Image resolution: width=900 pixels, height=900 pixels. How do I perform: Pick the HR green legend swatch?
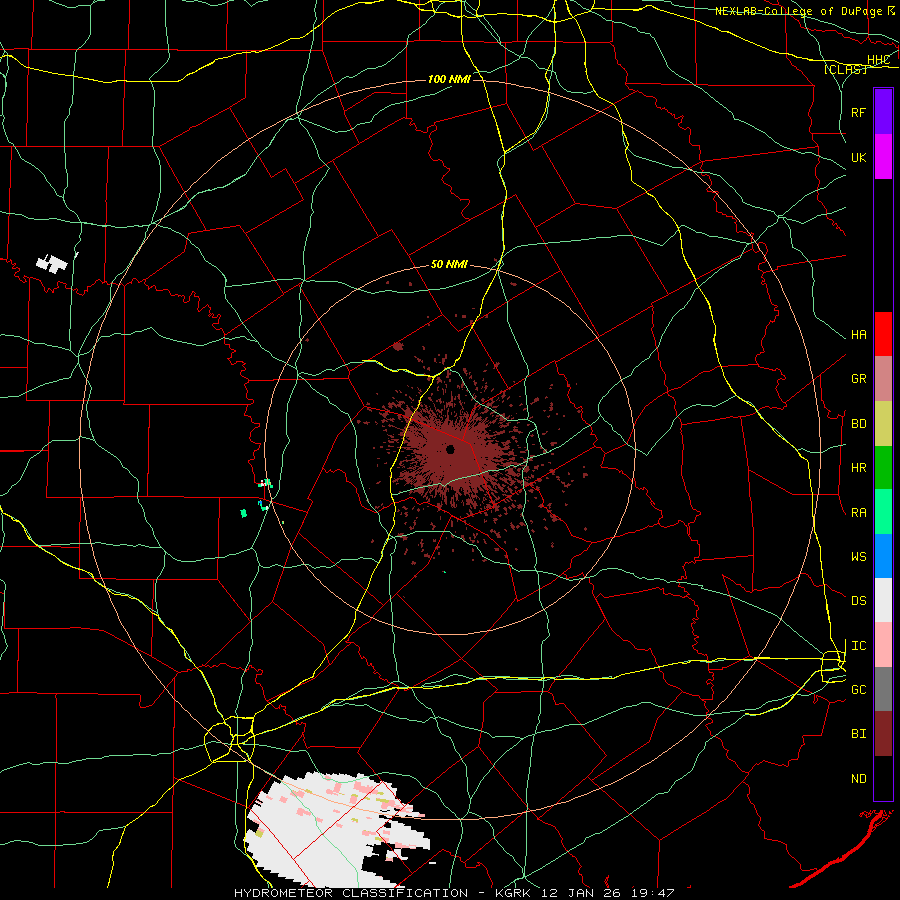(883, 467)
